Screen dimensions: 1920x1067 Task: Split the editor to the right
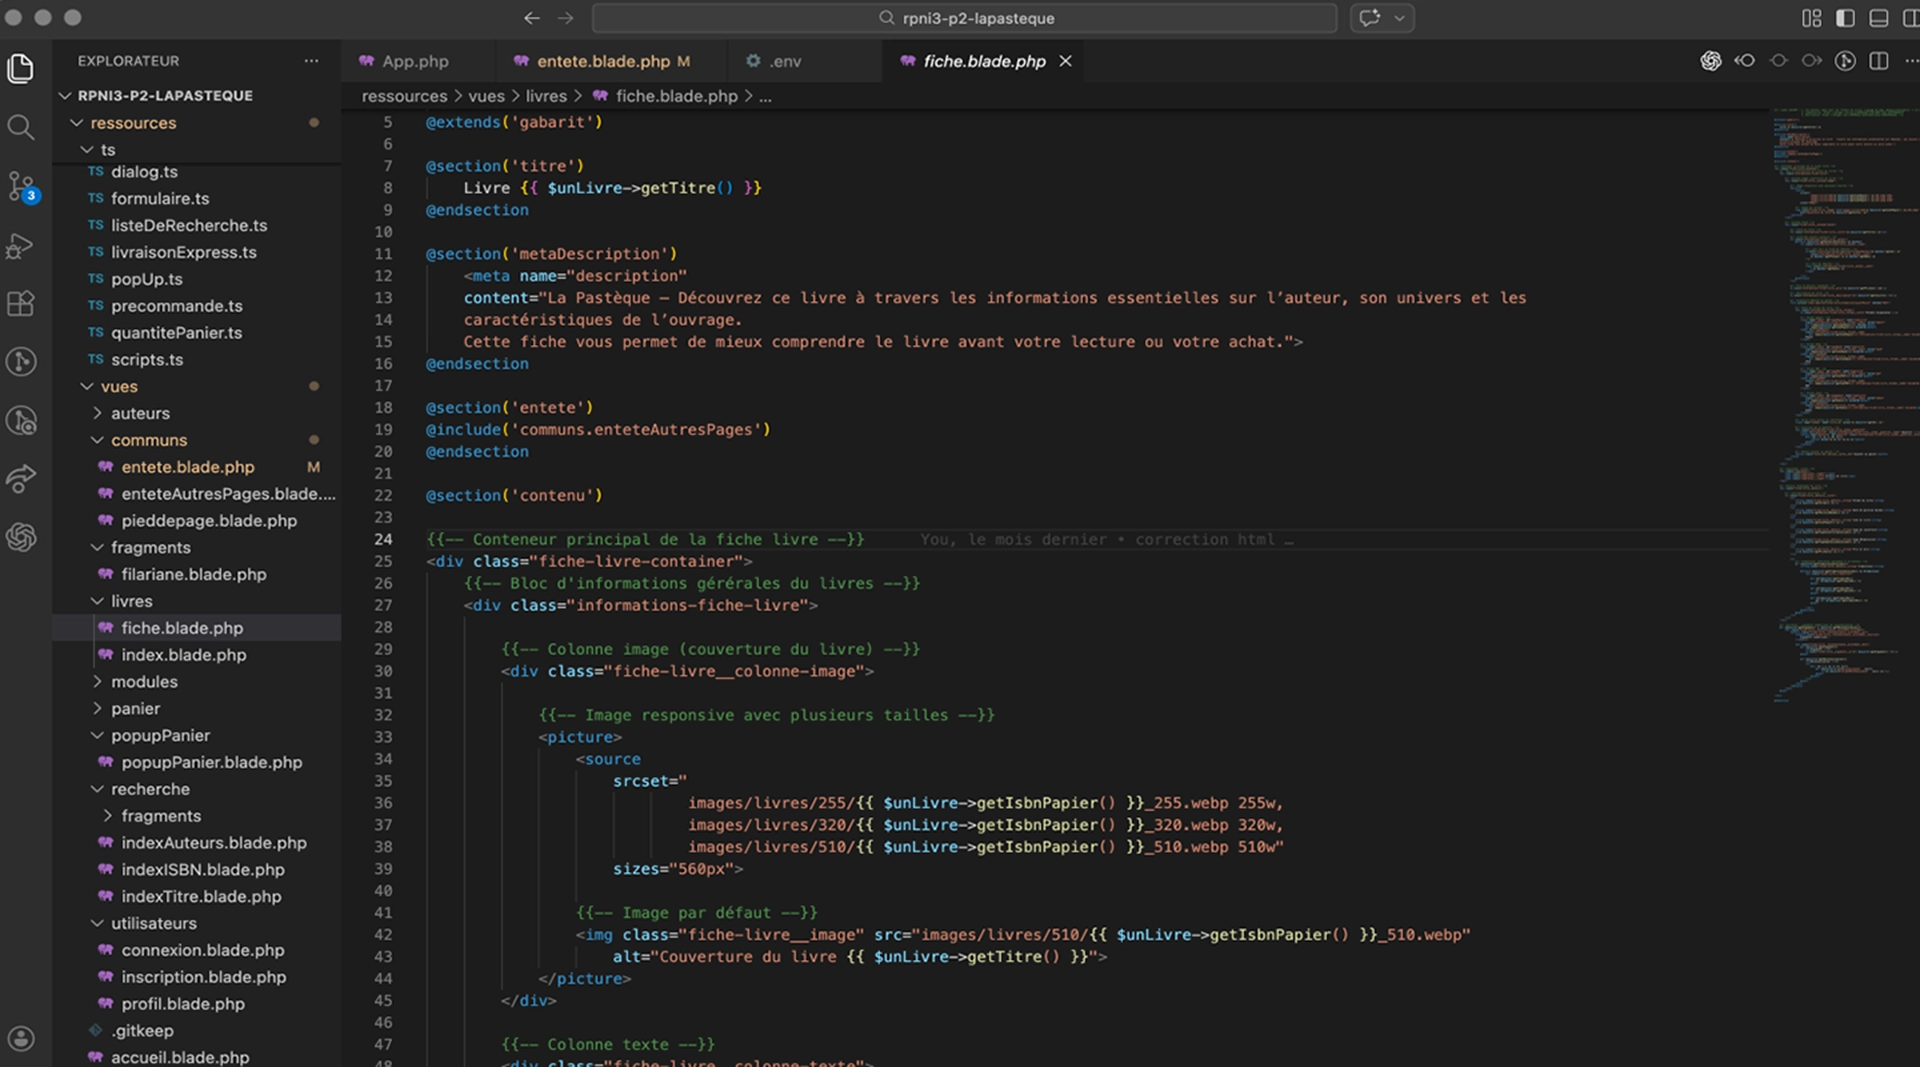point(1879,61)
